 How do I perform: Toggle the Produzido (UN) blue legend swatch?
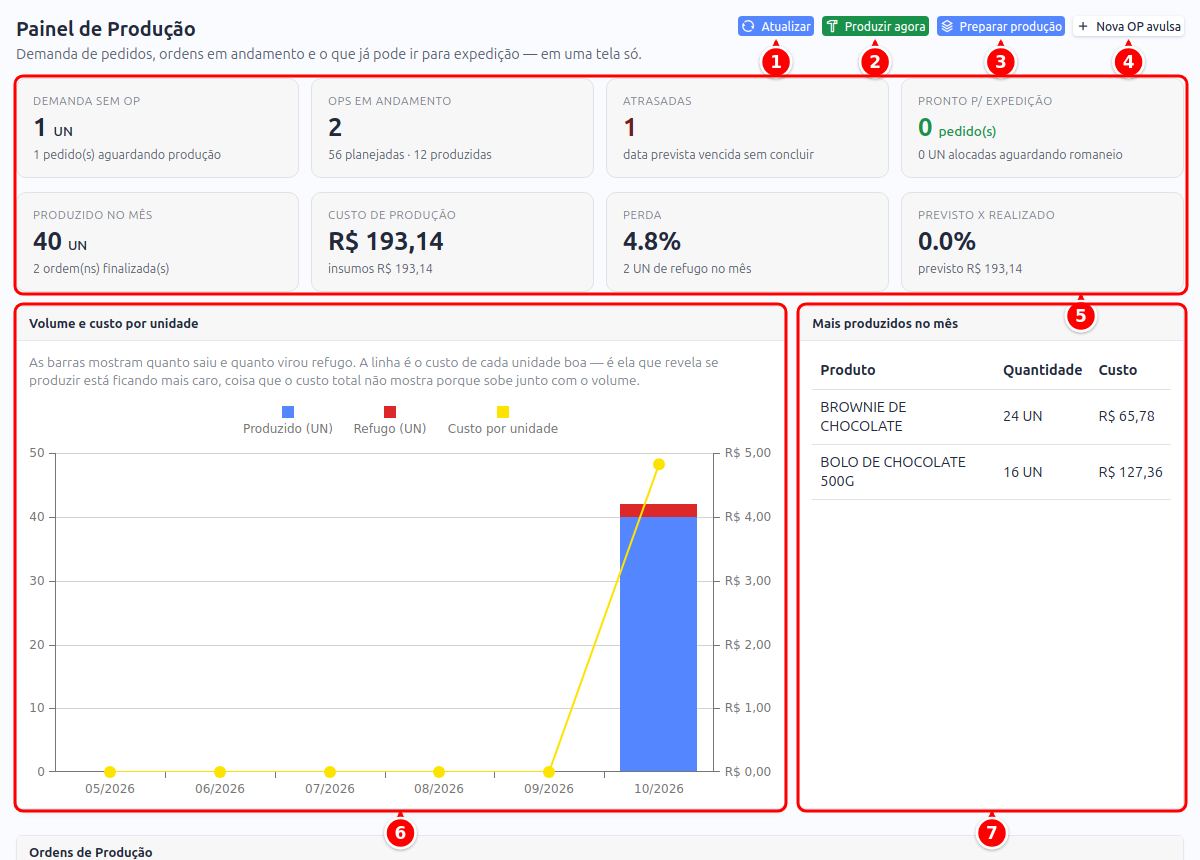288,412
